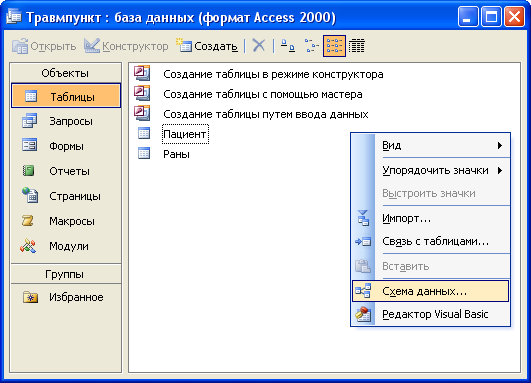Select the Пациент table
The width and height of the screenshot is (531, 383).
185,134
